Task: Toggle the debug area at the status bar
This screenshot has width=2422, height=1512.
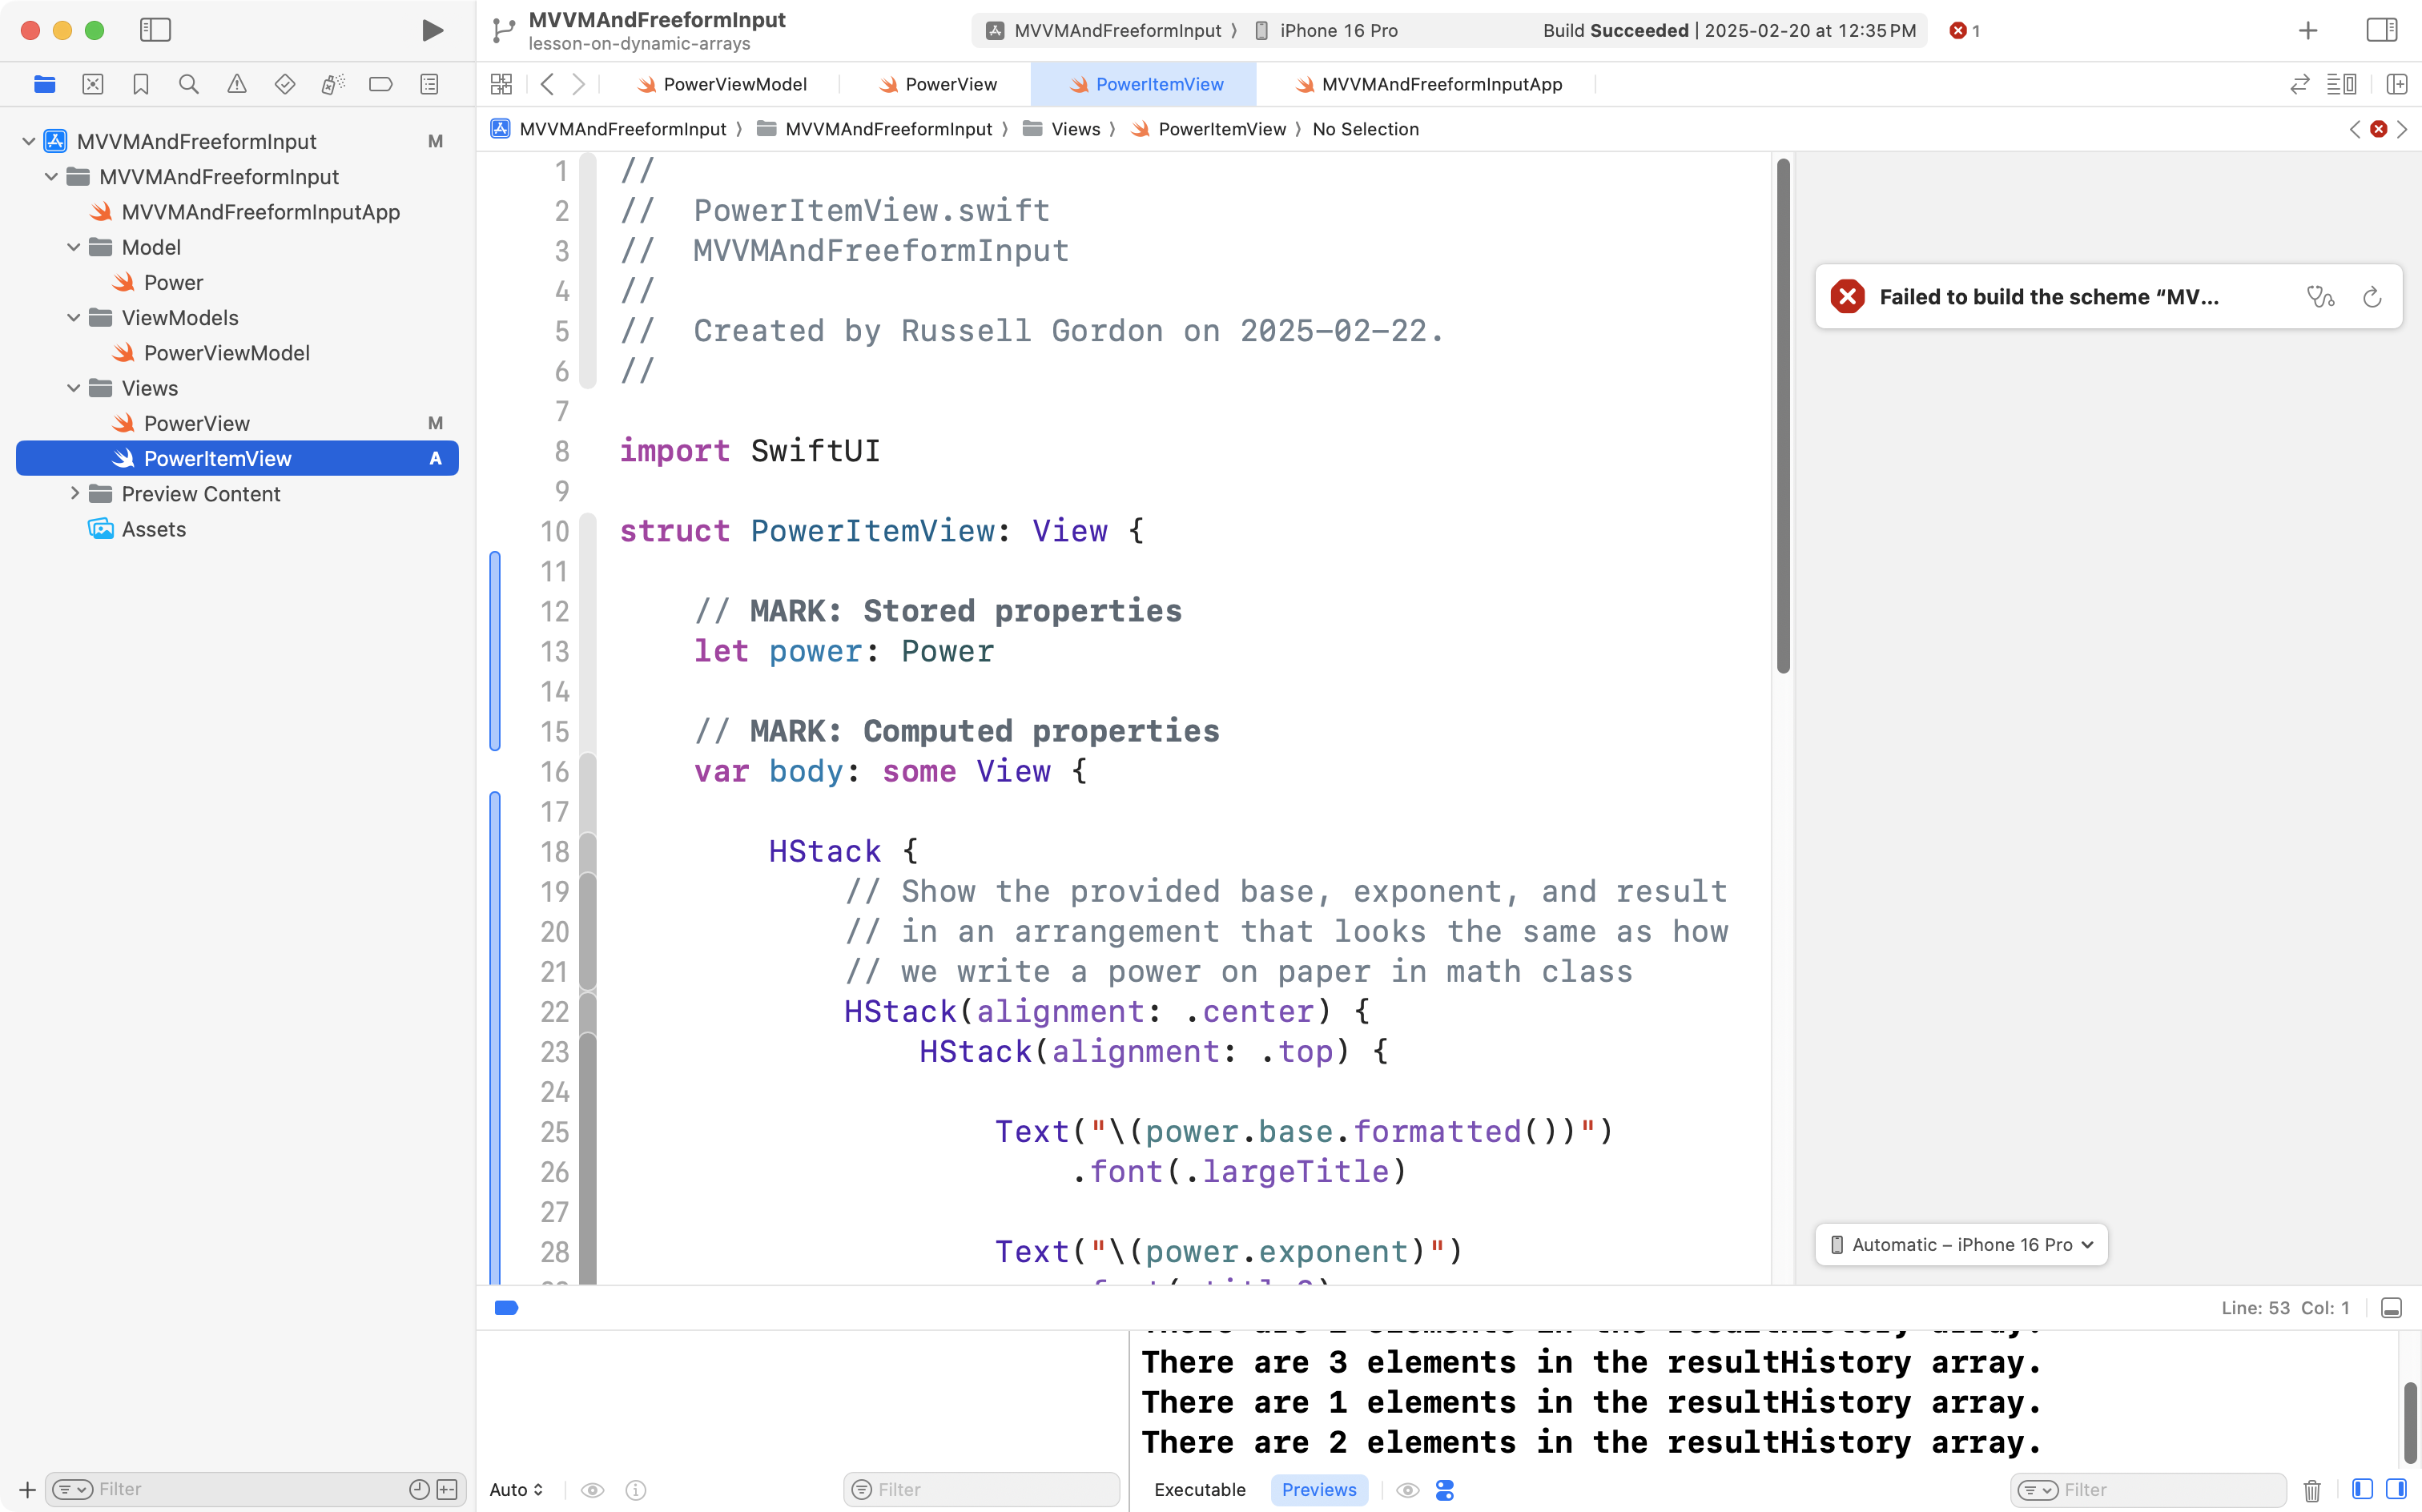Action: click(x=2391, y=1308)
